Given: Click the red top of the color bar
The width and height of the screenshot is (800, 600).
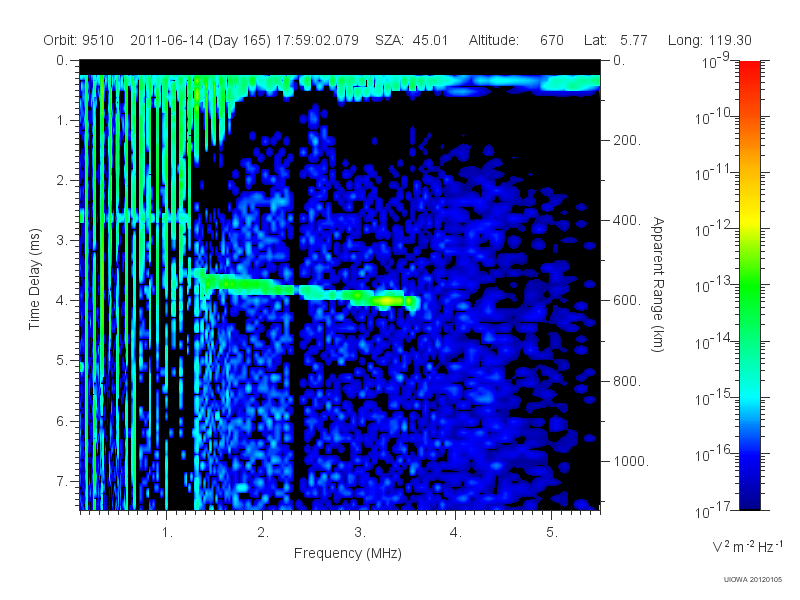Looking at the screenshot, I should click(750, 69).
